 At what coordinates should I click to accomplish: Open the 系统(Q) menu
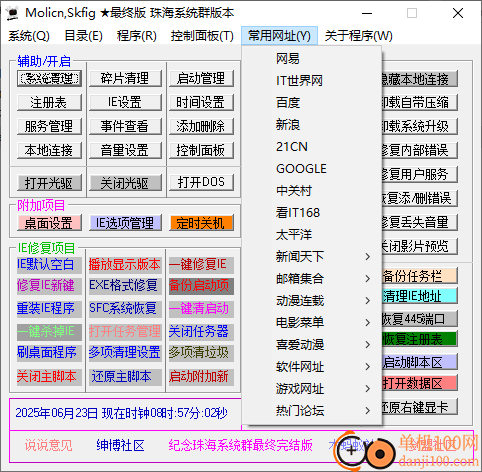click(29, 36)
